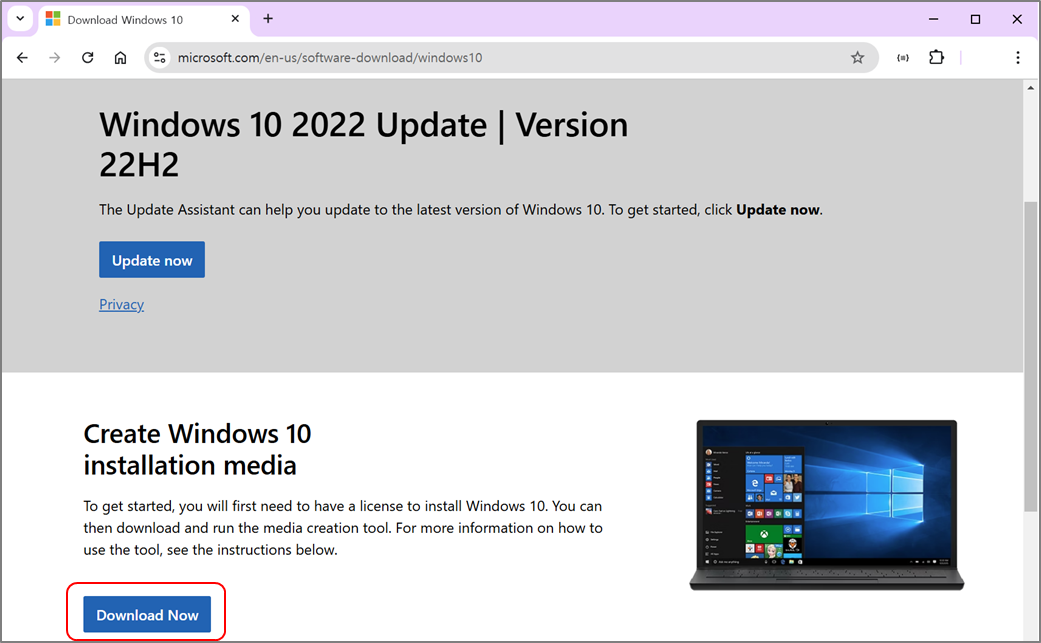Click the Windows 10 laptop image
This screenshot has width=1041, height=643.
(x=827, y=505)
